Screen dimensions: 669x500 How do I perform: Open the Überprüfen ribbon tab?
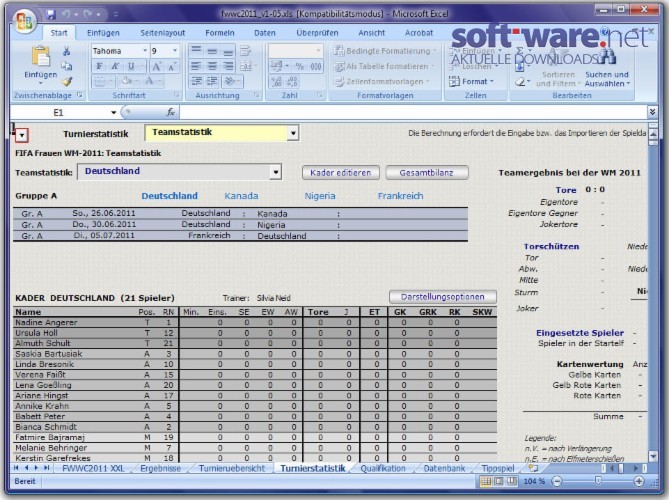tap(317, 33)
